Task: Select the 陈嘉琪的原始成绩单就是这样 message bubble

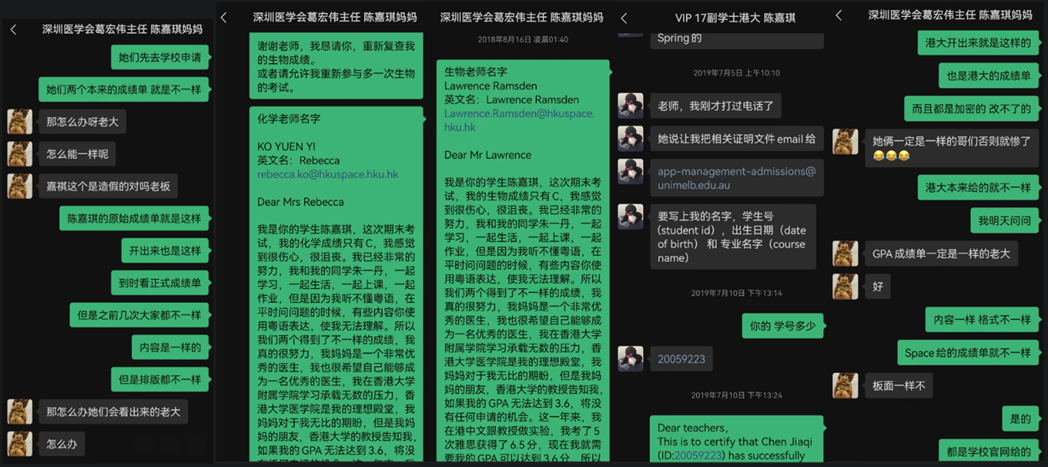Action: [x=133, y=218]
